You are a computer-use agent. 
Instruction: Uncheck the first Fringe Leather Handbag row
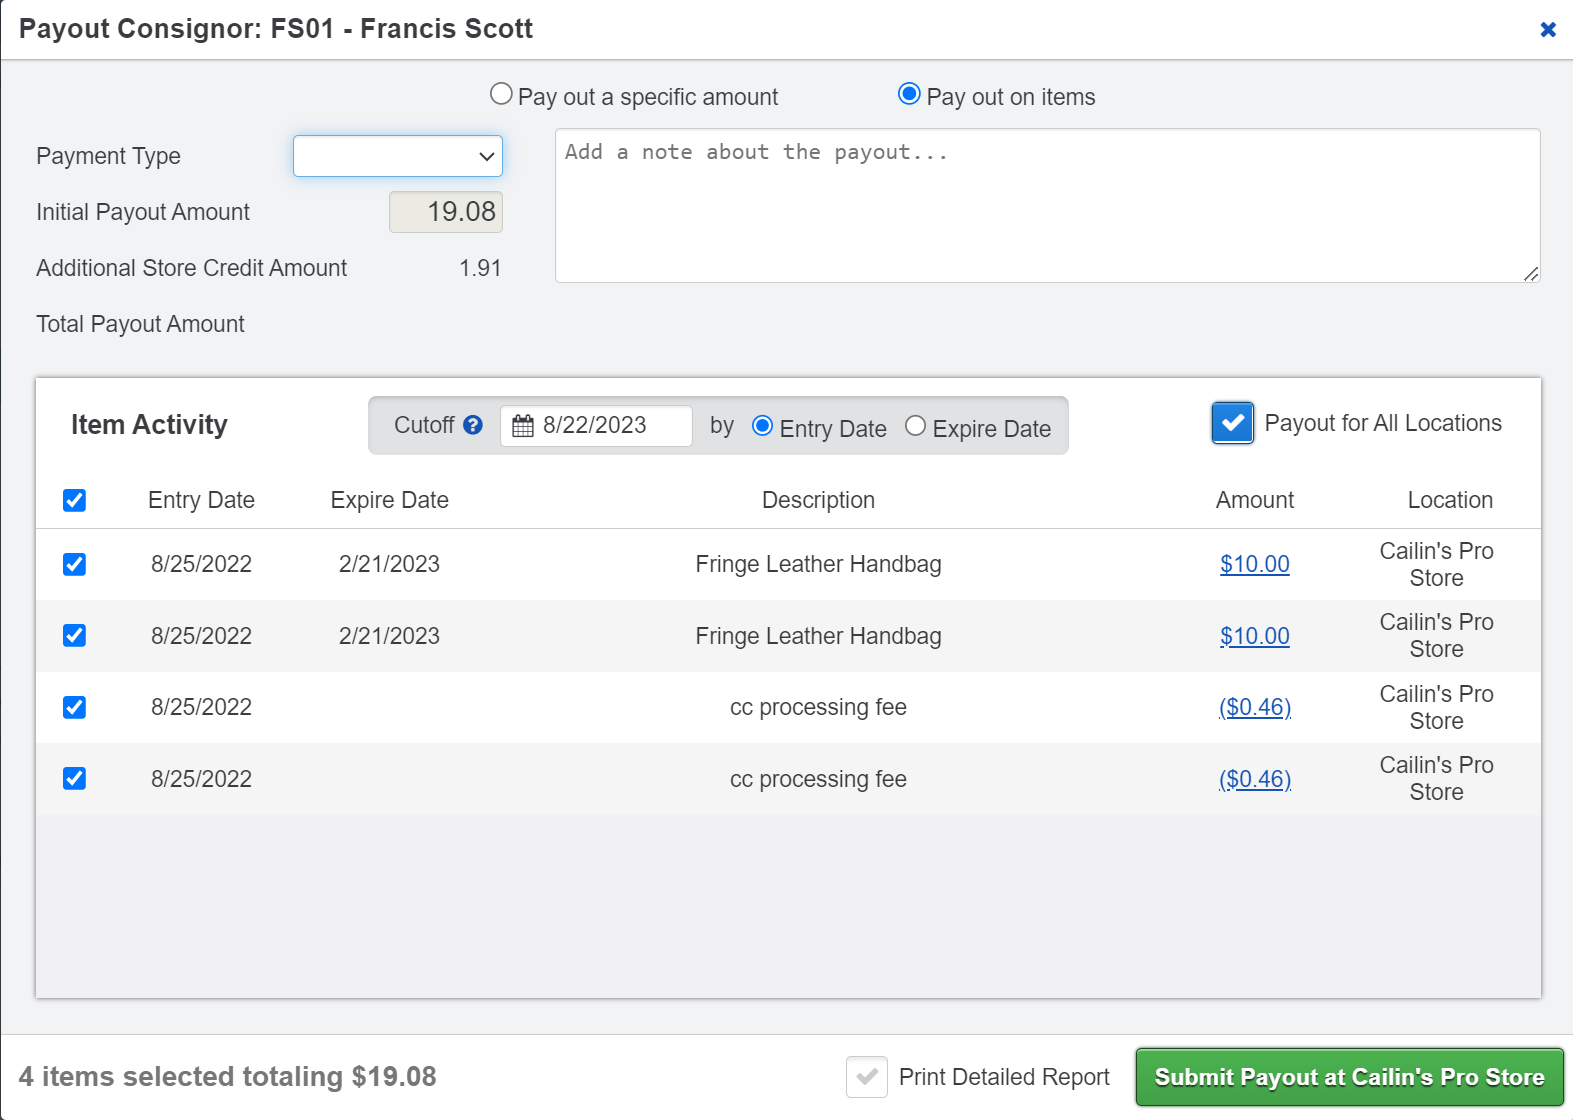tap(74, 564)
